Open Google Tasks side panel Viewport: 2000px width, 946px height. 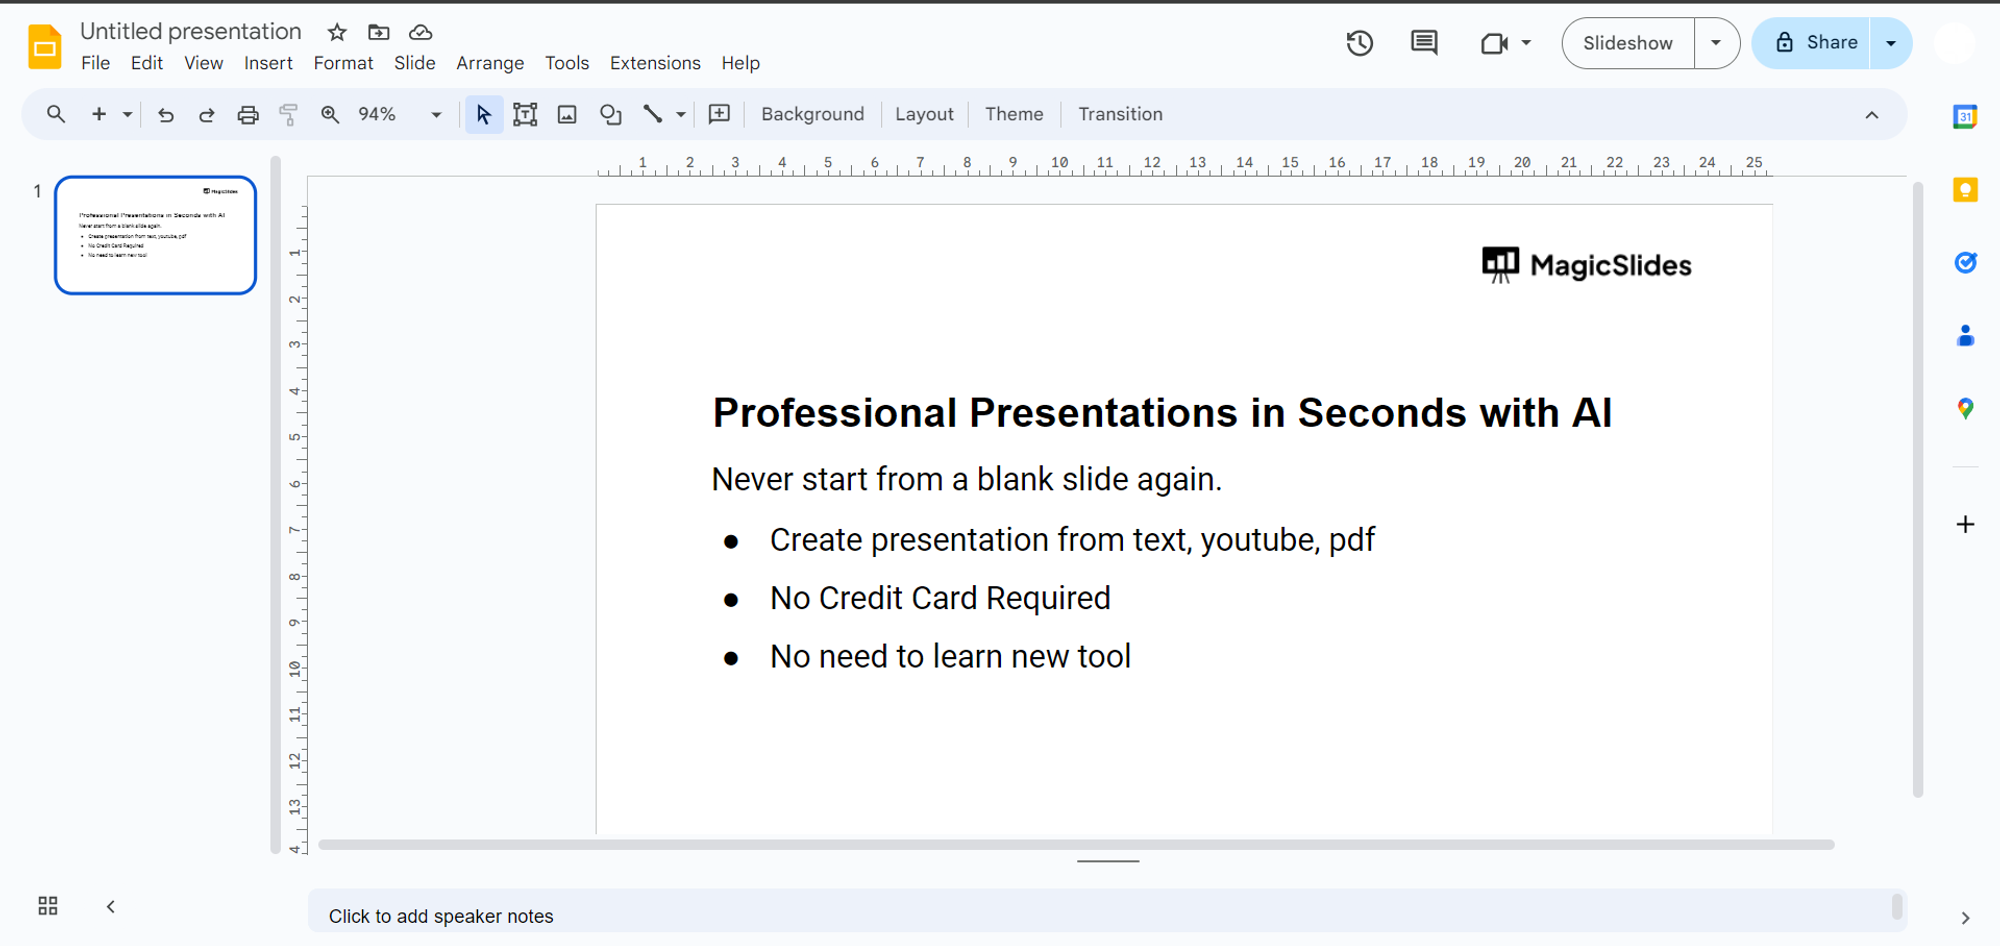click(1965, 263)
